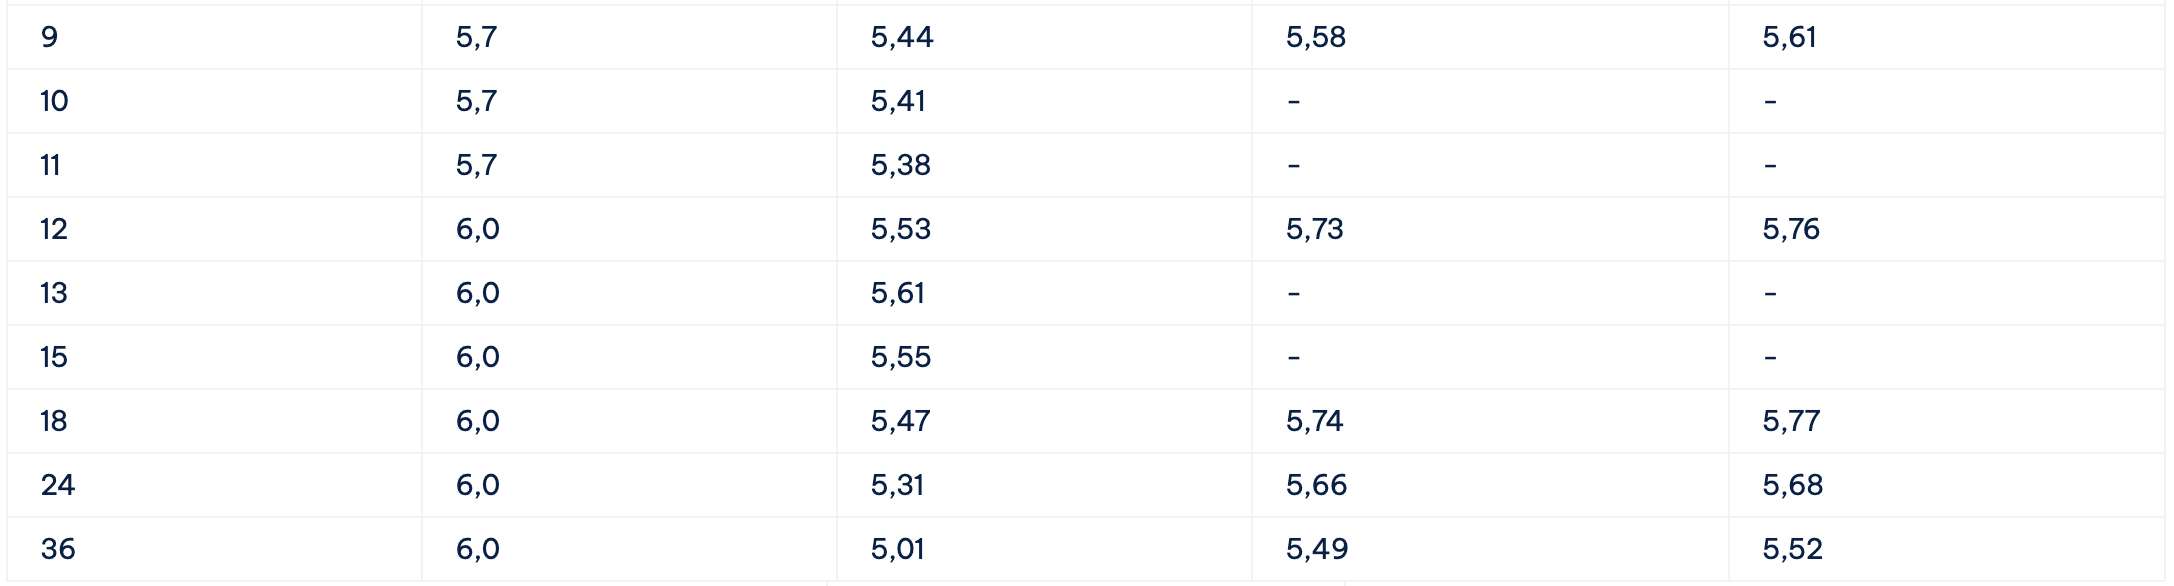2174x586 pixels.
Task: Select the row labeled 12
Action: coord(1086,229)
